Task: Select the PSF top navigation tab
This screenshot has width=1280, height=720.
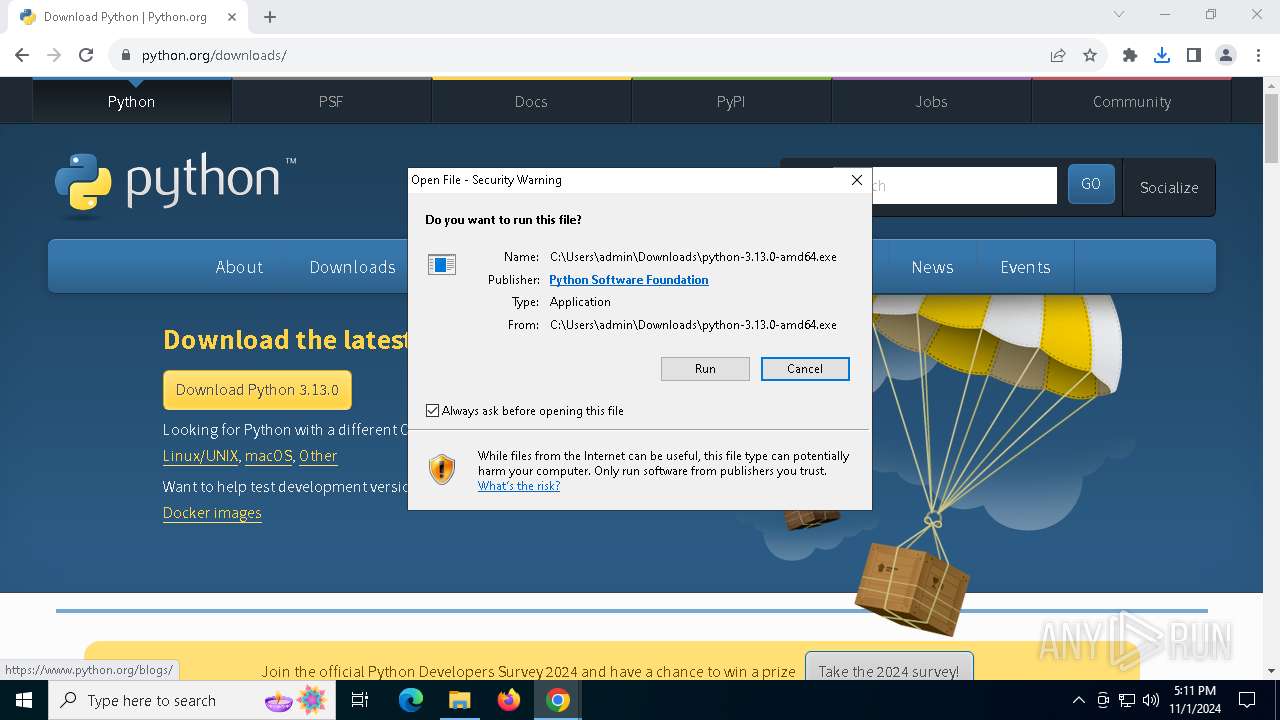Action: (331, 101)
